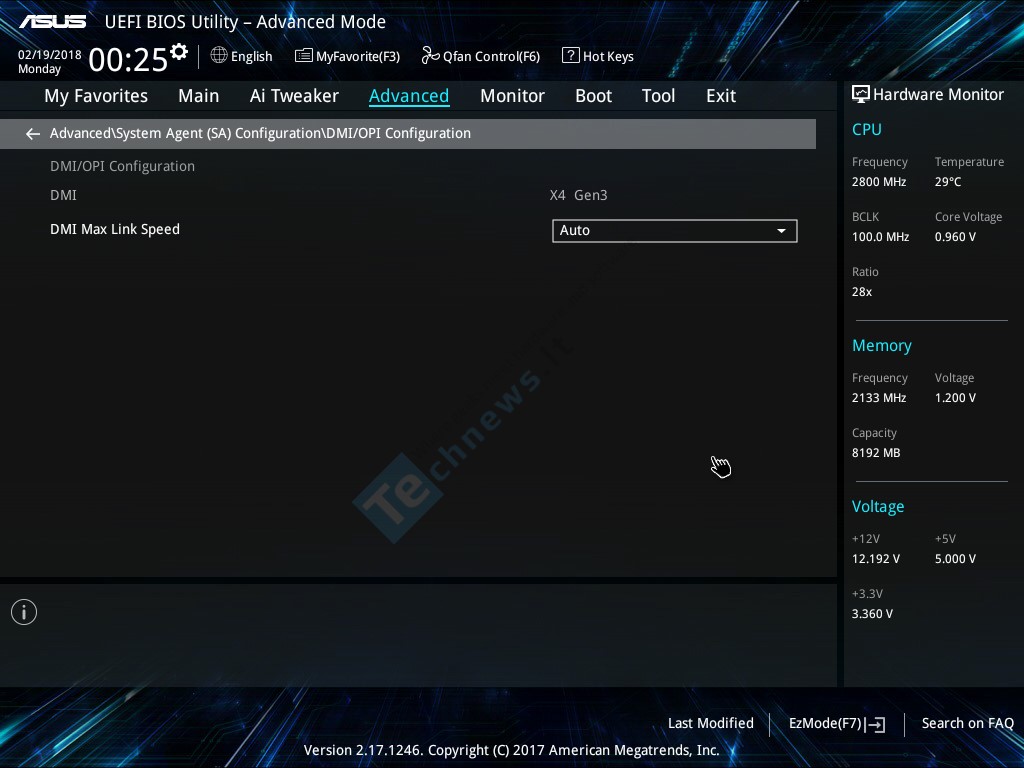1024x768 pixels.
Task: Open the Boot tab
Action: 594,96
